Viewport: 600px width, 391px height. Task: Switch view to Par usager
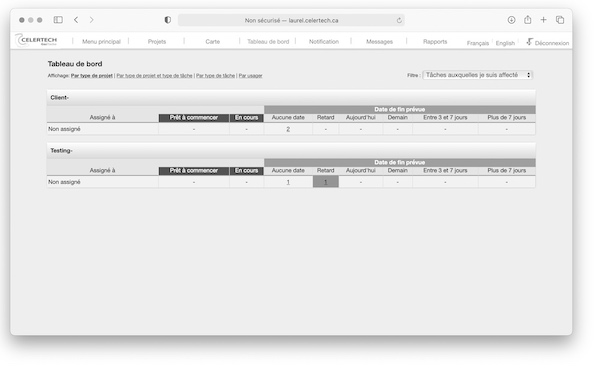coord(251,76)
